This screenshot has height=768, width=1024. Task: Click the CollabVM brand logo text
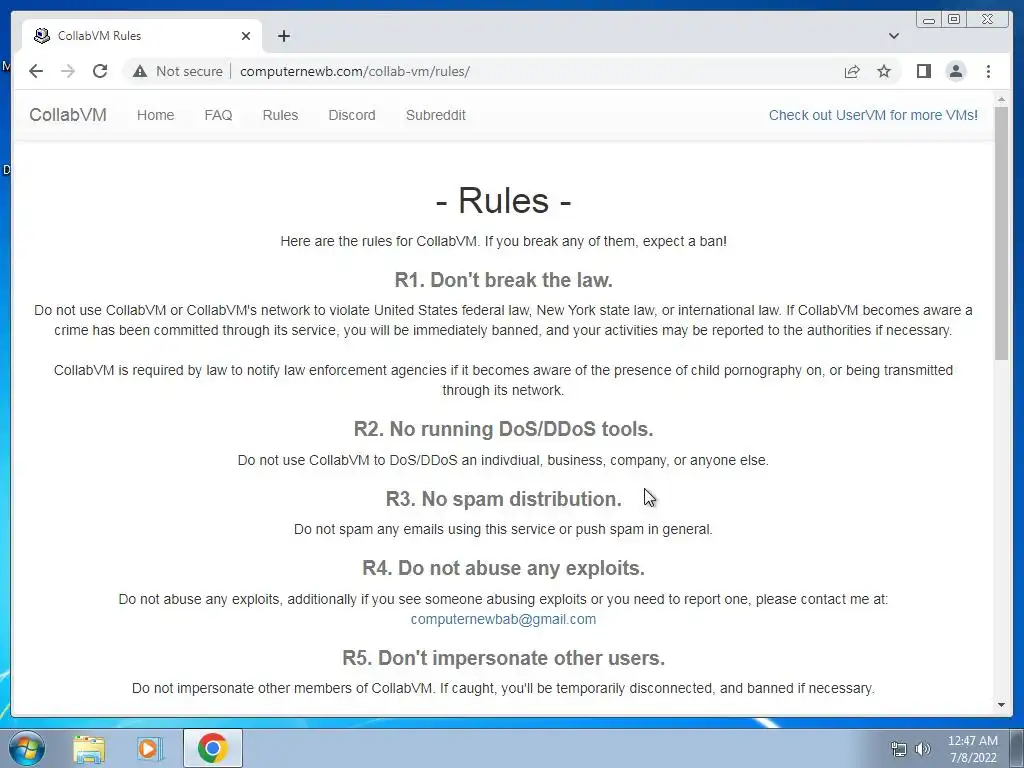[68, 115]
